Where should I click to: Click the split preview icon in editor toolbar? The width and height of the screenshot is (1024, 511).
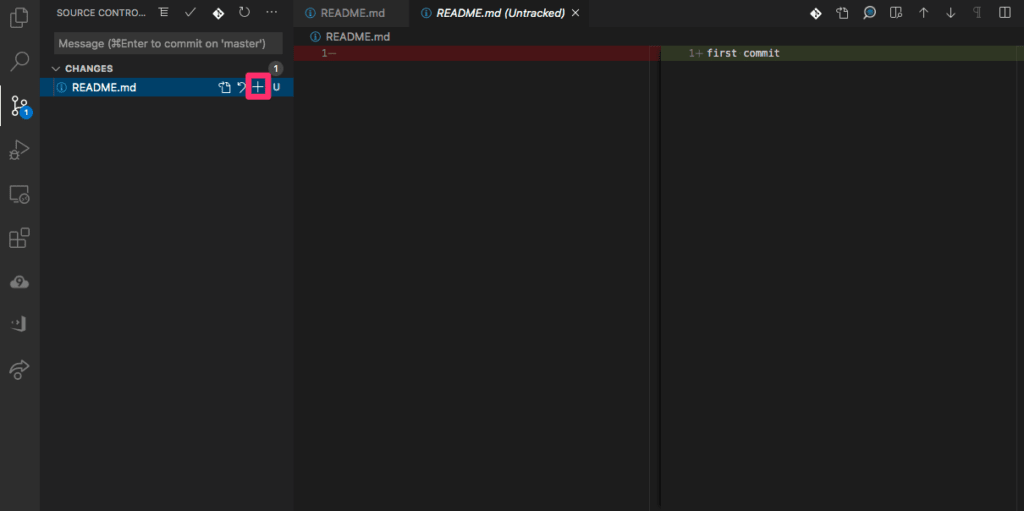[x=896, y=13]
